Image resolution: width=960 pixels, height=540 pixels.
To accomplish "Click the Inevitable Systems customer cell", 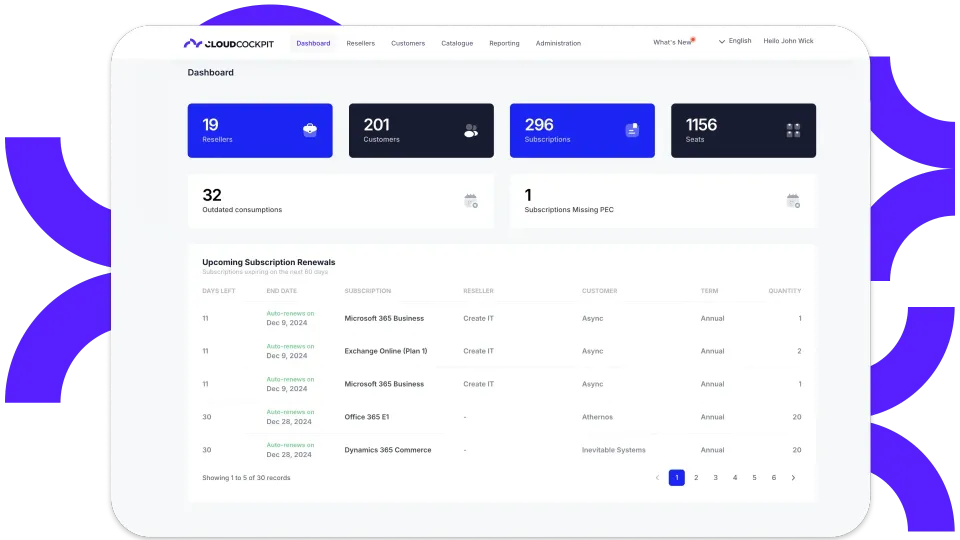I will tap(613, 450).
